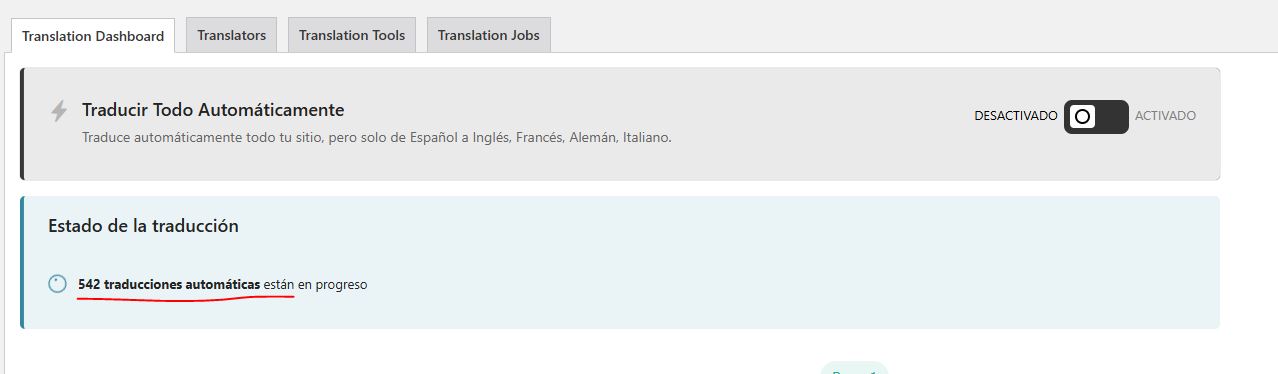Click the red underline beneath the translations count
This screenshot has height=374, width=1278.
tap(186, 297)
